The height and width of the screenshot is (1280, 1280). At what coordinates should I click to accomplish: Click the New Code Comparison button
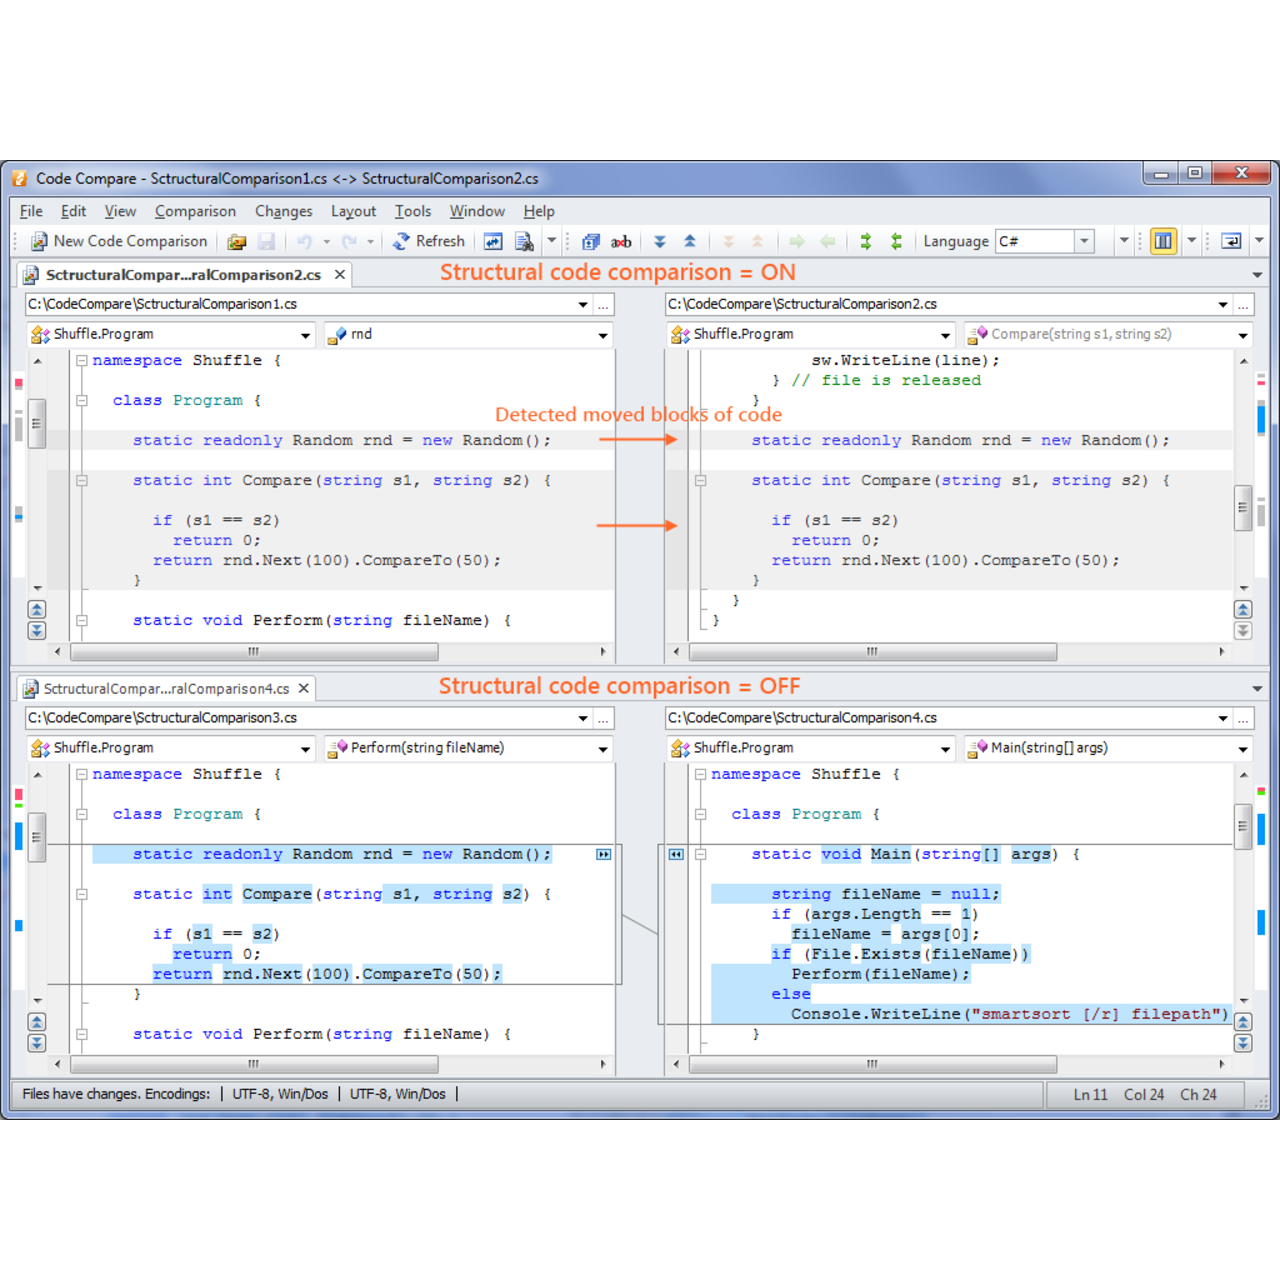pyautogui.click(x=119, y=241)
